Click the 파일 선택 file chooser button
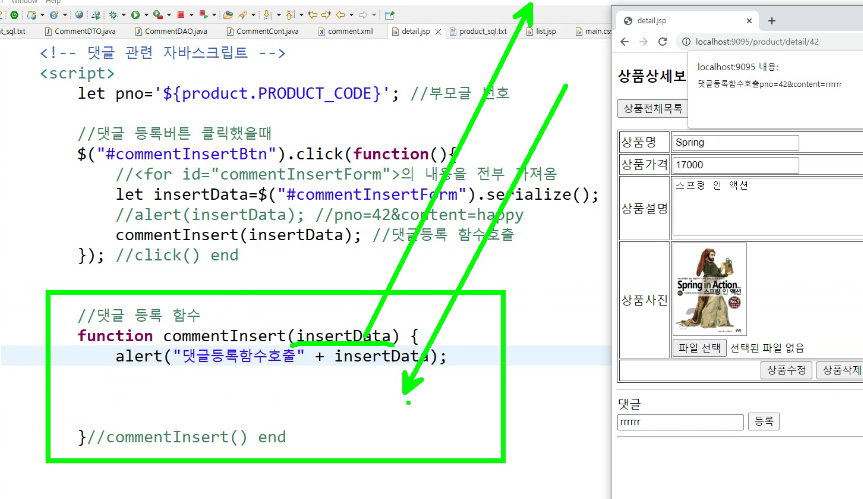 point(699,348)
